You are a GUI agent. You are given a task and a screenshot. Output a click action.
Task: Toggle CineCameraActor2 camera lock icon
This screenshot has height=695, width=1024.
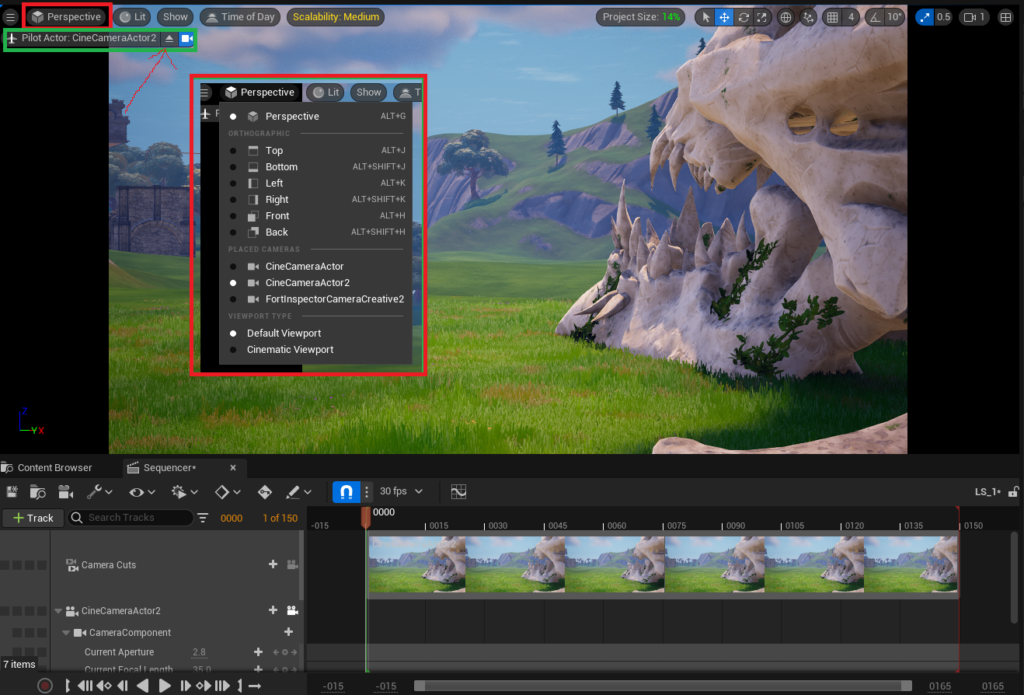pyautogui.click(x=292, y=610)
